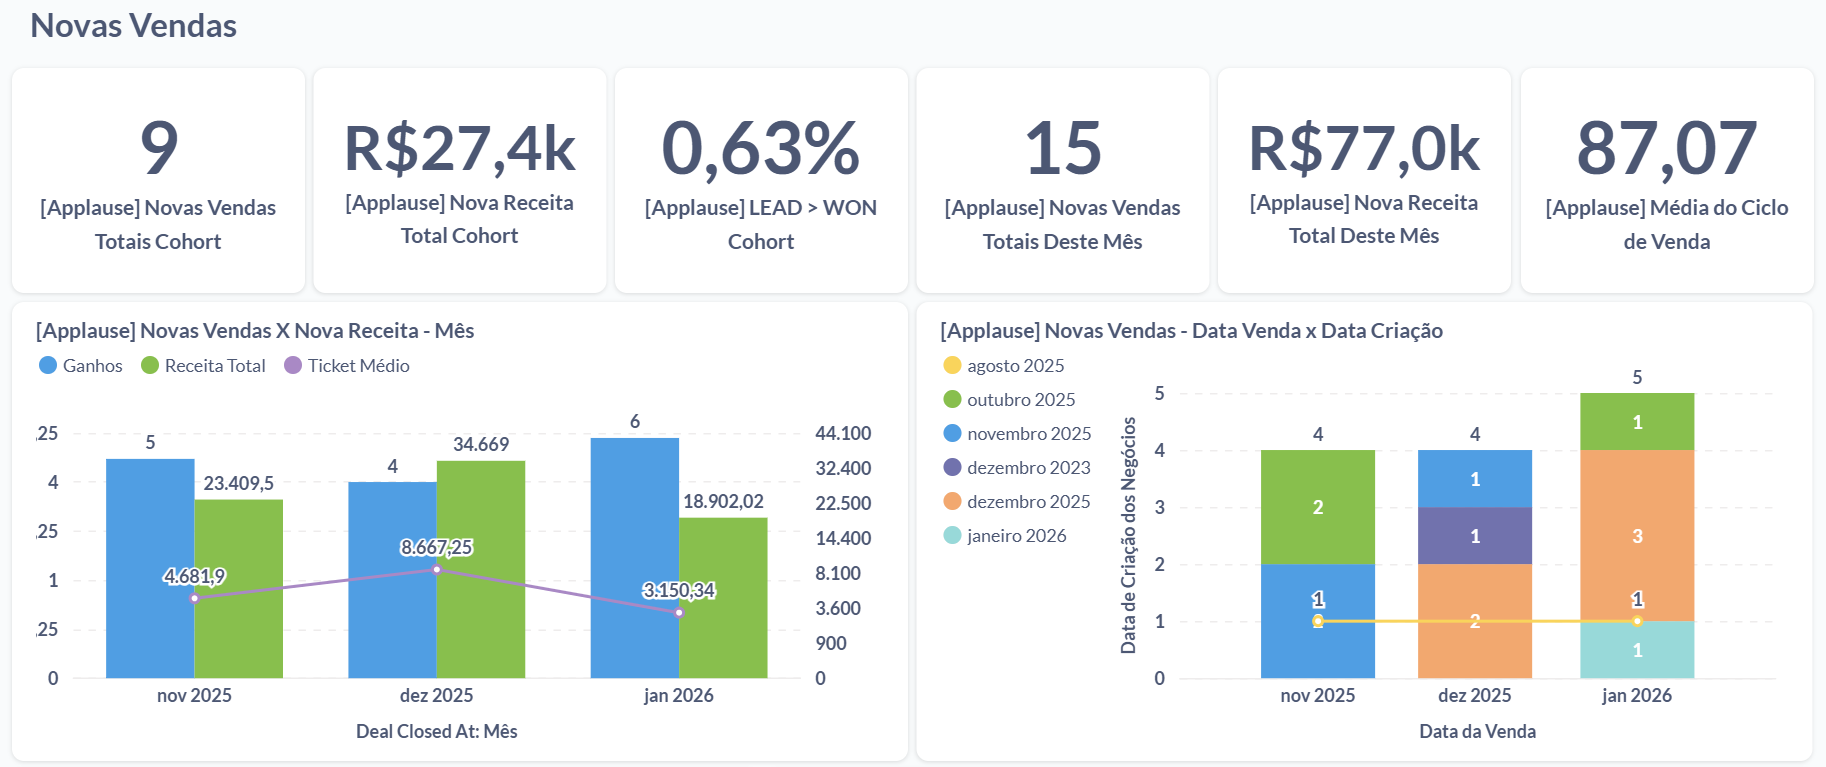The image size is (1826, 767).
Task: Open the "Novas Vendas Totais Cohort" card title
Action: [x=158, y=224]
